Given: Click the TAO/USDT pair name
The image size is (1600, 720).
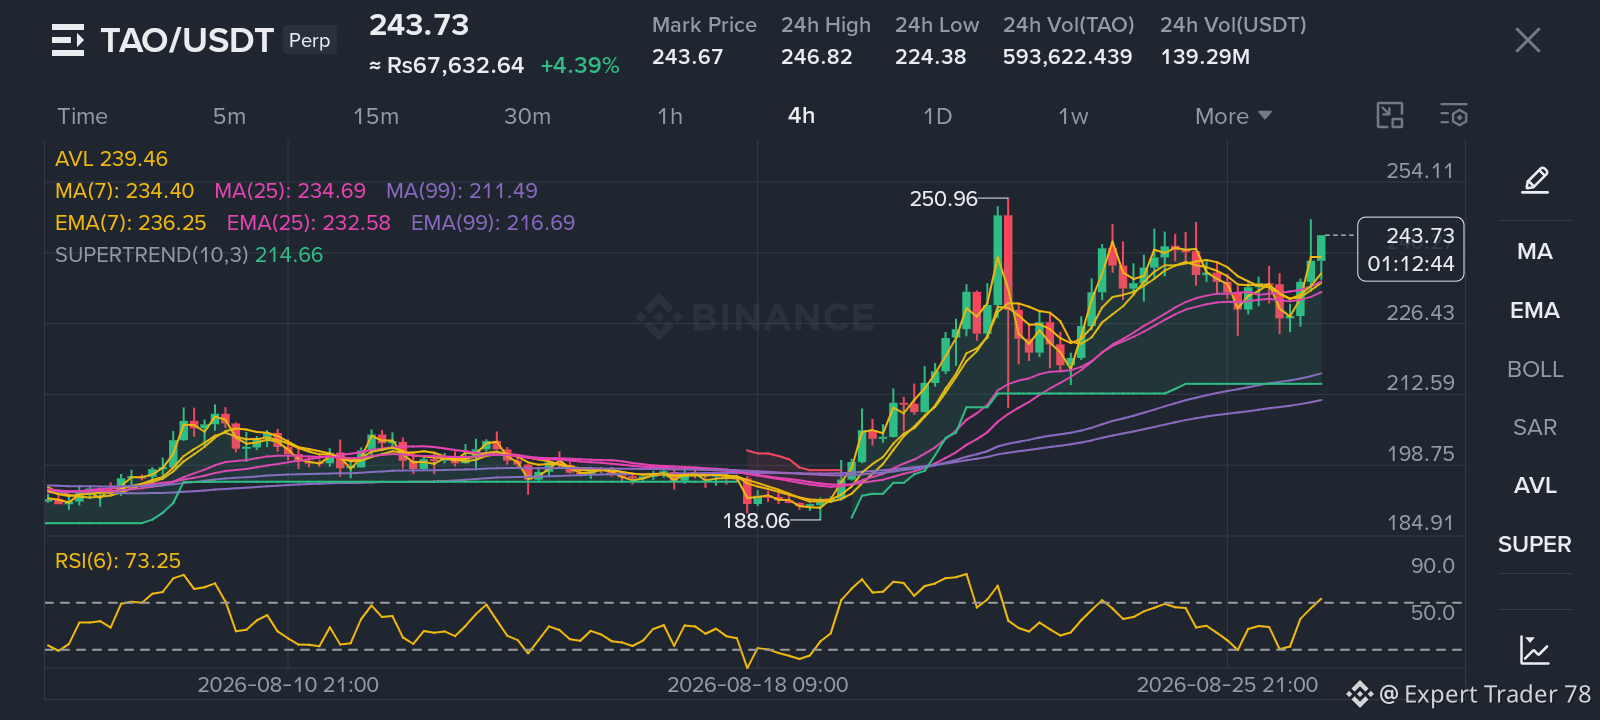Looking at the screenshot, I should (187, 40).
